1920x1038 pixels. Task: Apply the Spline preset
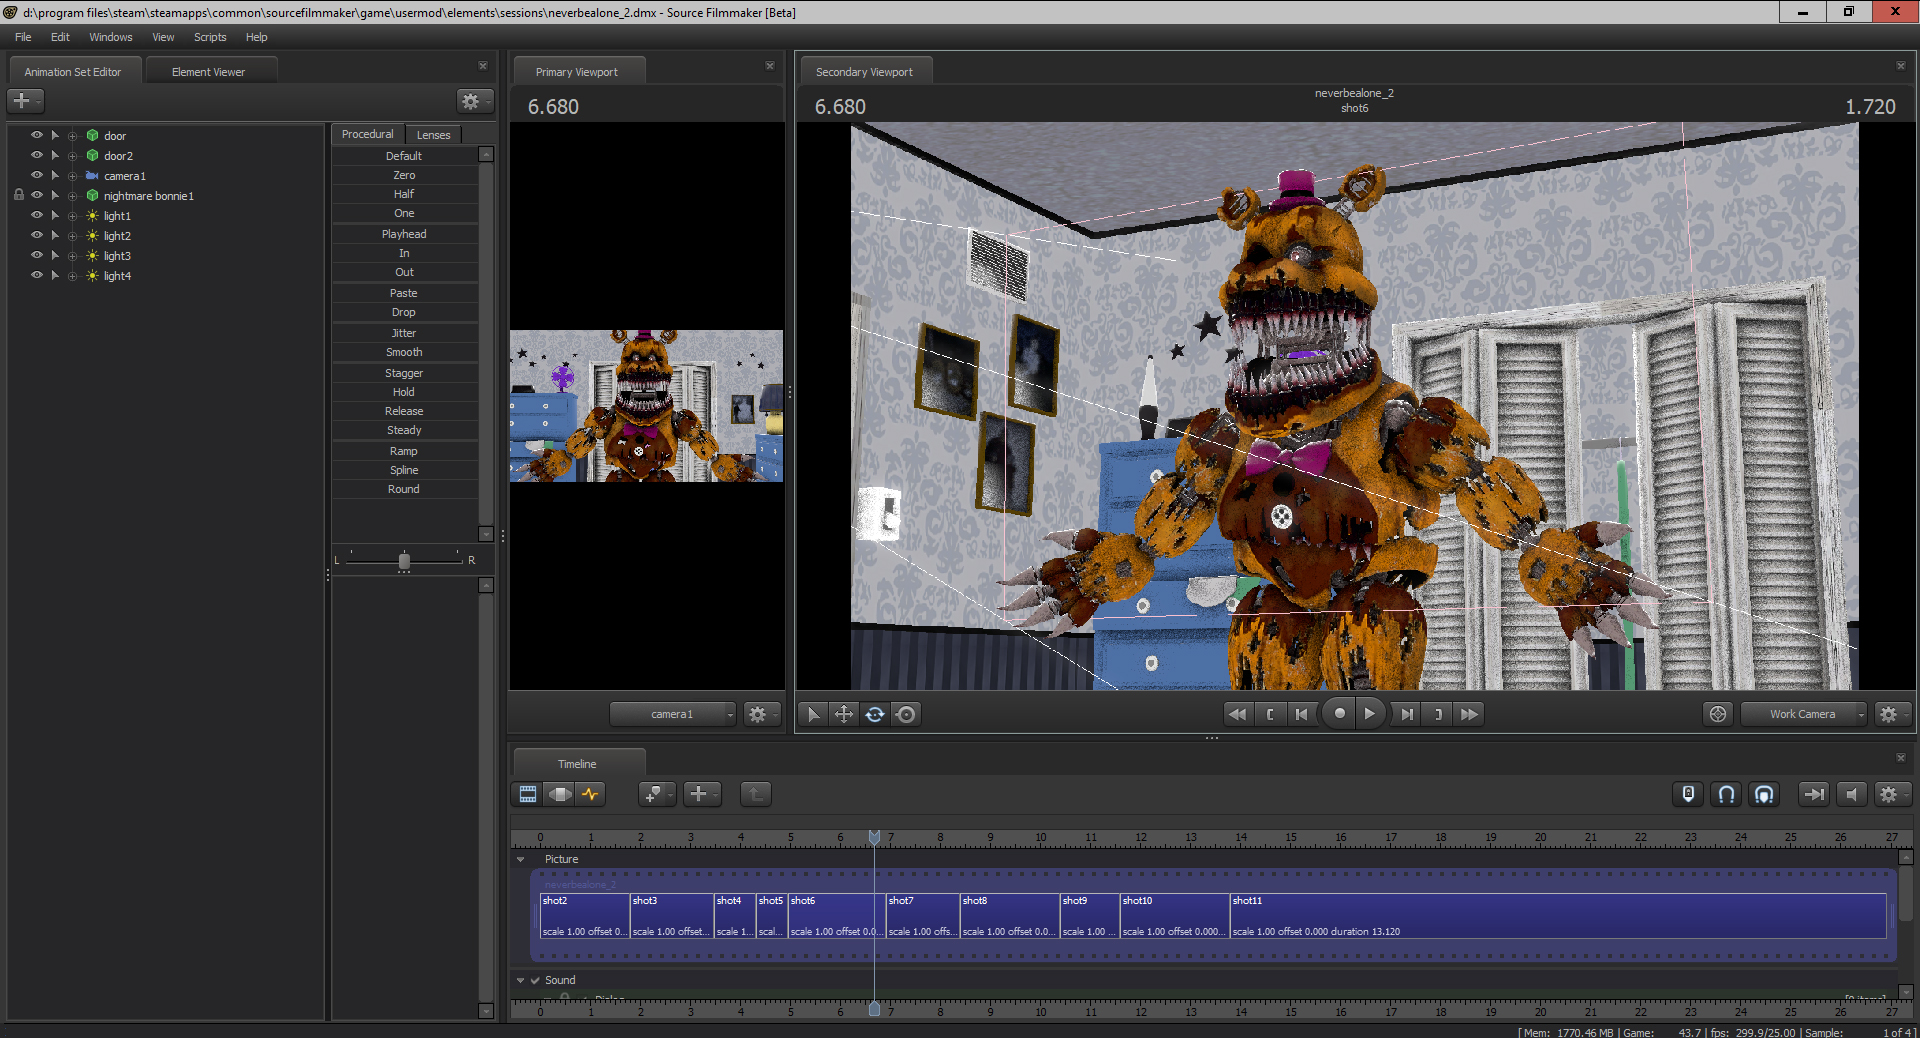[x=404, y=470]
